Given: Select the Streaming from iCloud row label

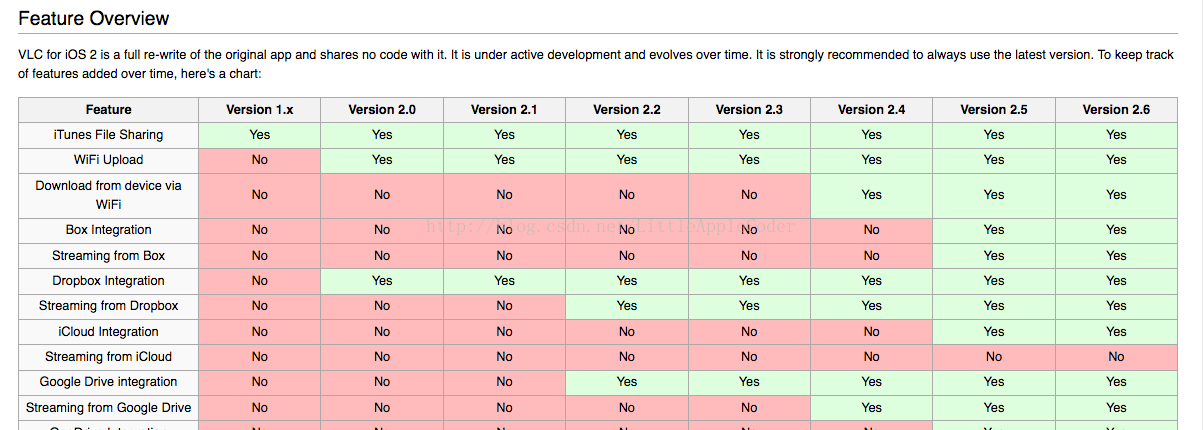Looking at the screenshot, I should [x=108, y=356].
